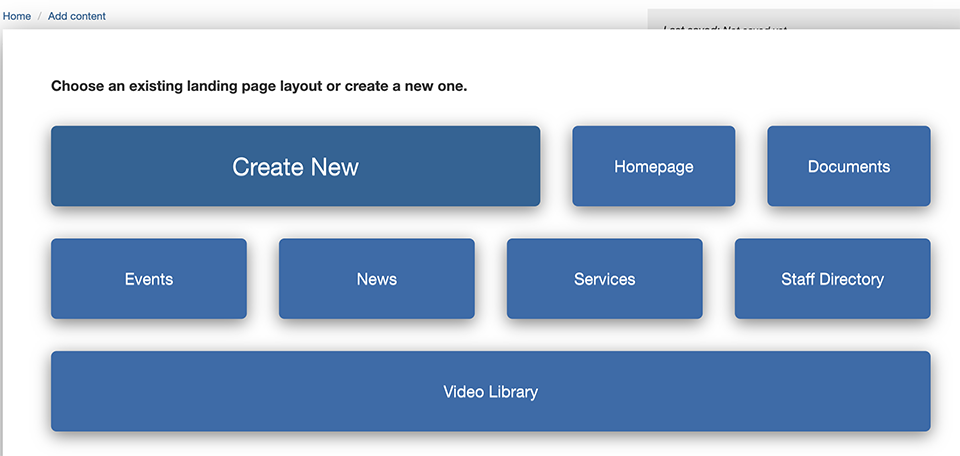
Task: Choose the Homepage landing page layout
Action: (x=653, y=166)
